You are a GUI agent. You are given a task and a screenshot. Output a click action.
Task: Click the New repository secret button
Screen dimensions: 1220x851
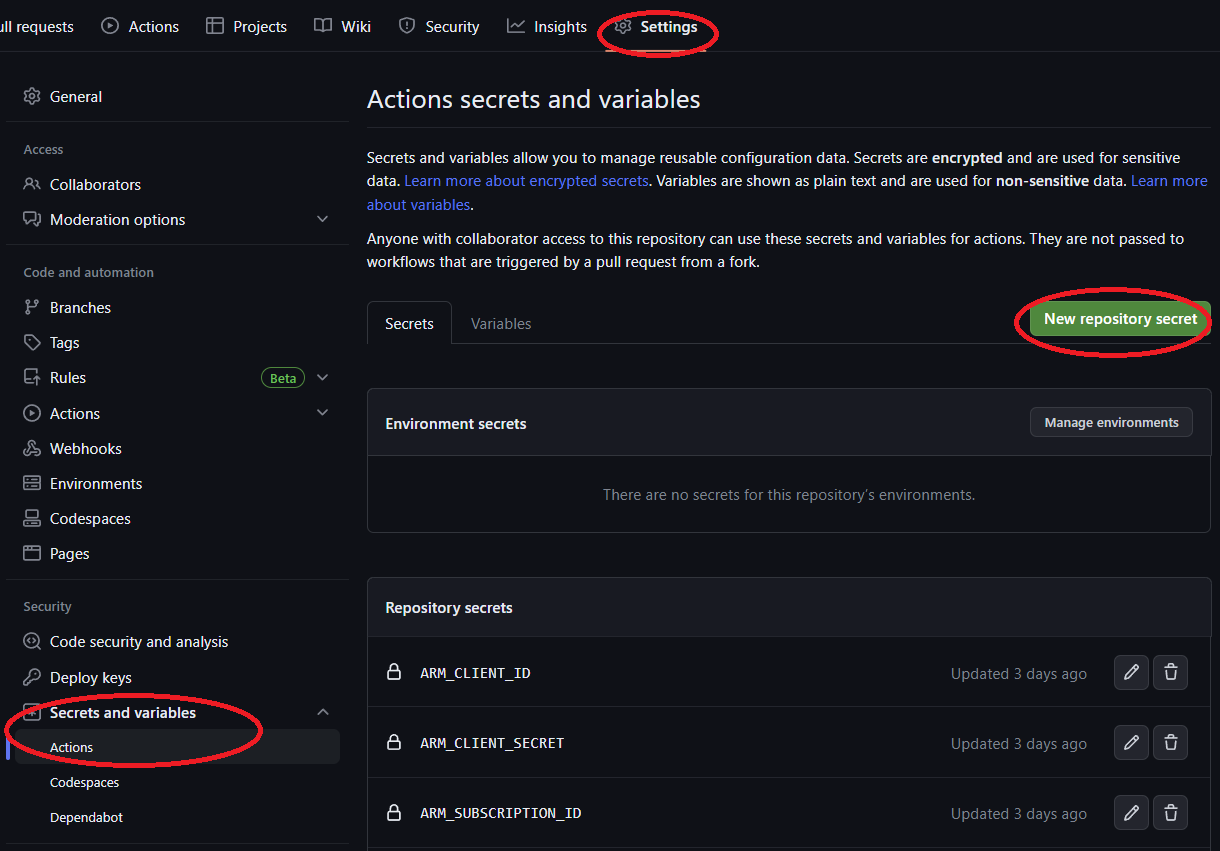(x=1118, y=319)
